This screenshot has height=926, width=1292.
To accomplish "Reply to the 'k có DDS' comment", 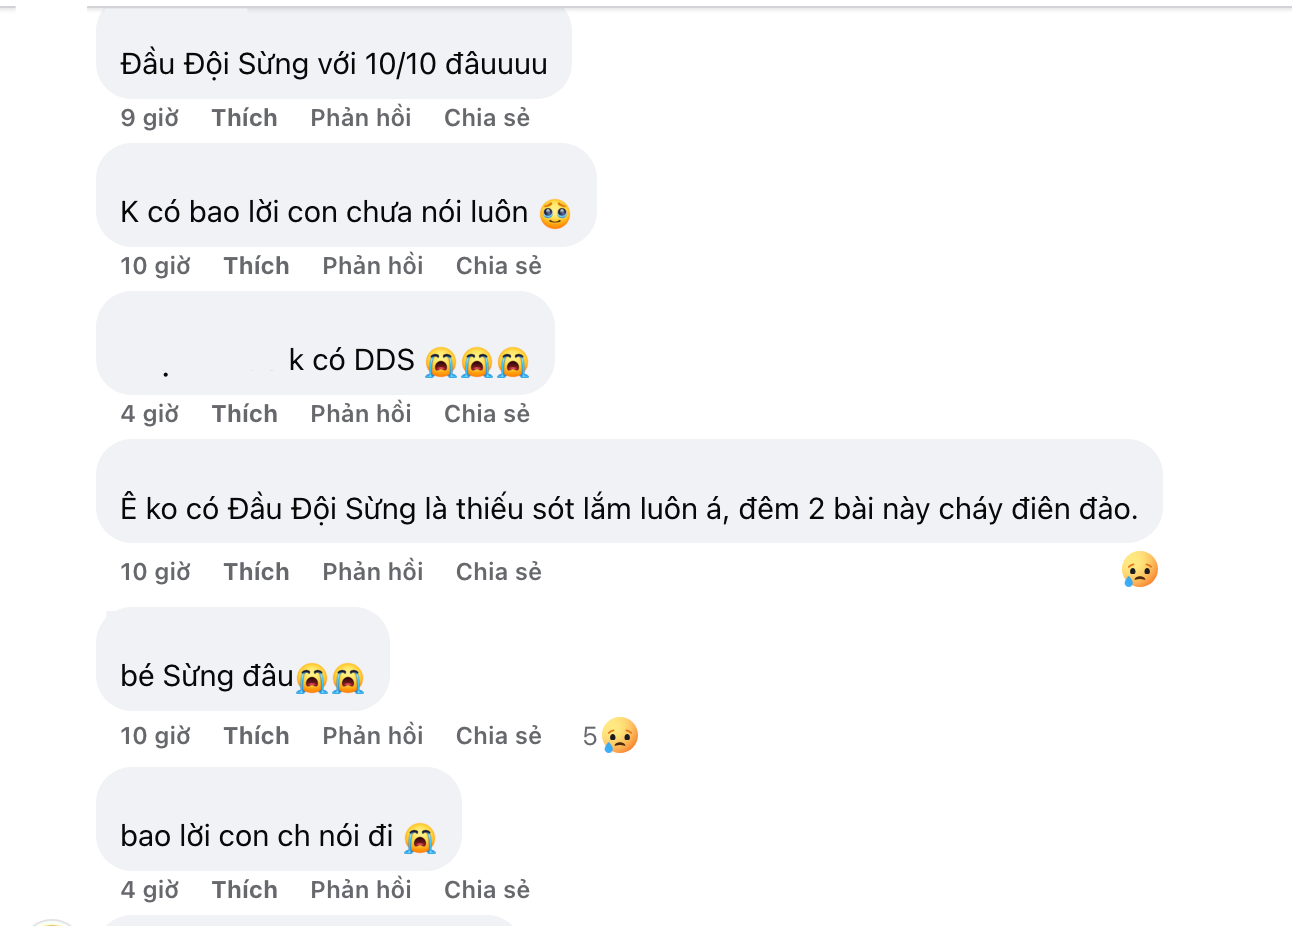I will (361, 414).
